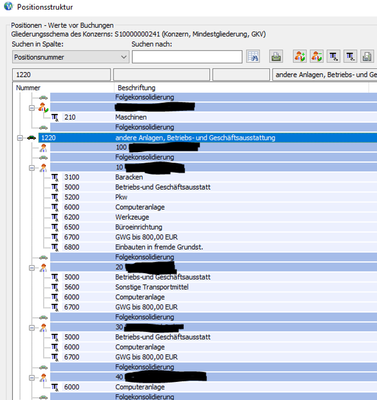Image resolution: width=377 pixels, height=400 pixels.
Task: Click the car icon of position 1220
Action: tap(31, 138)
